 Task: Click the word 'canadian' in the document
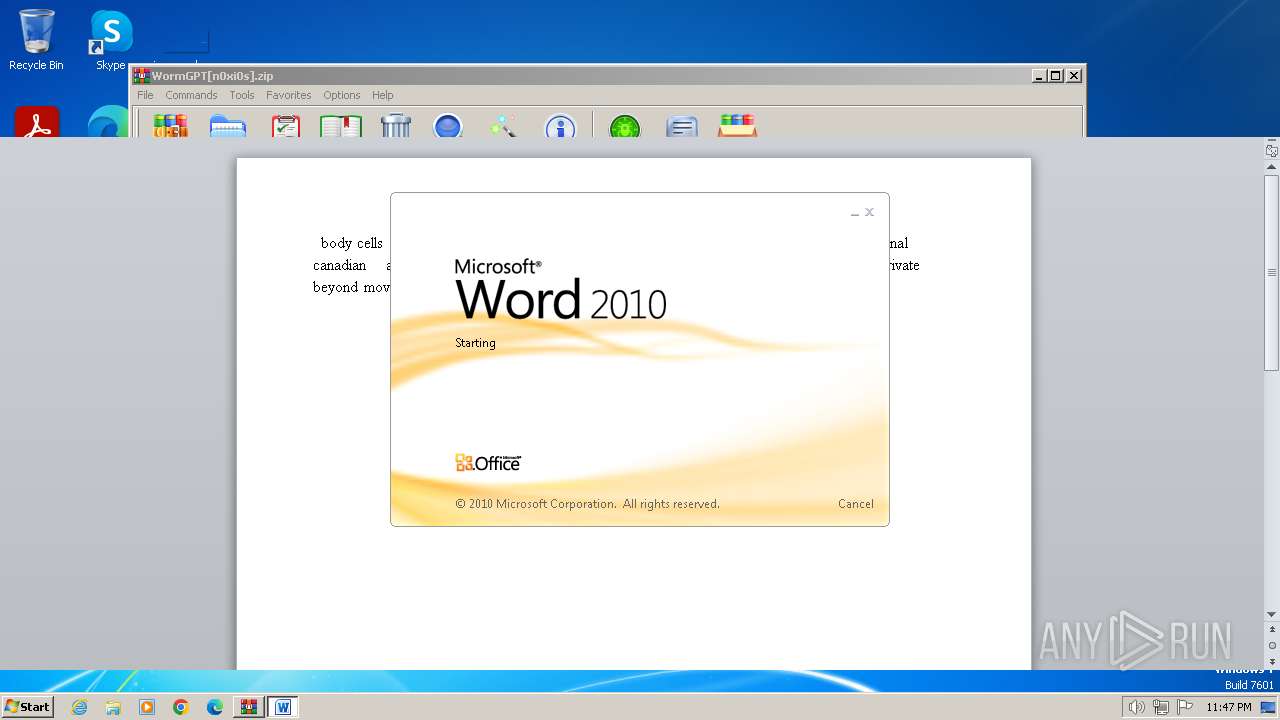[340, 265]
